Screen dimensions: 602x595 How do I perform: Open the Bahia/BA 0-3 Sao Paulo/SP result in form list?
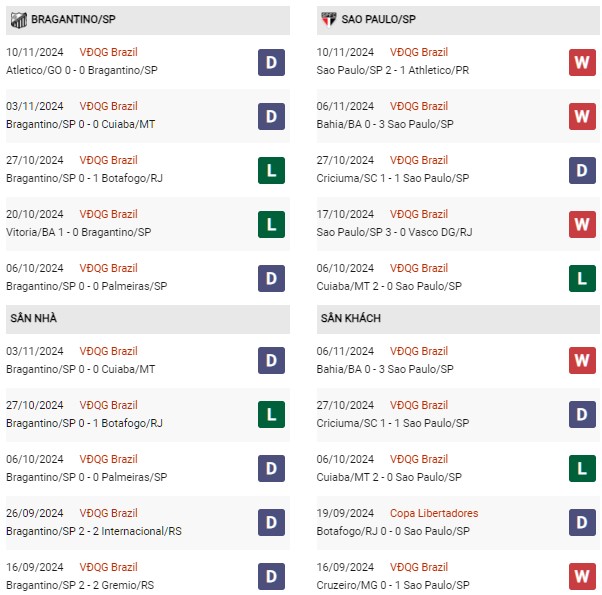click(385, 124)
